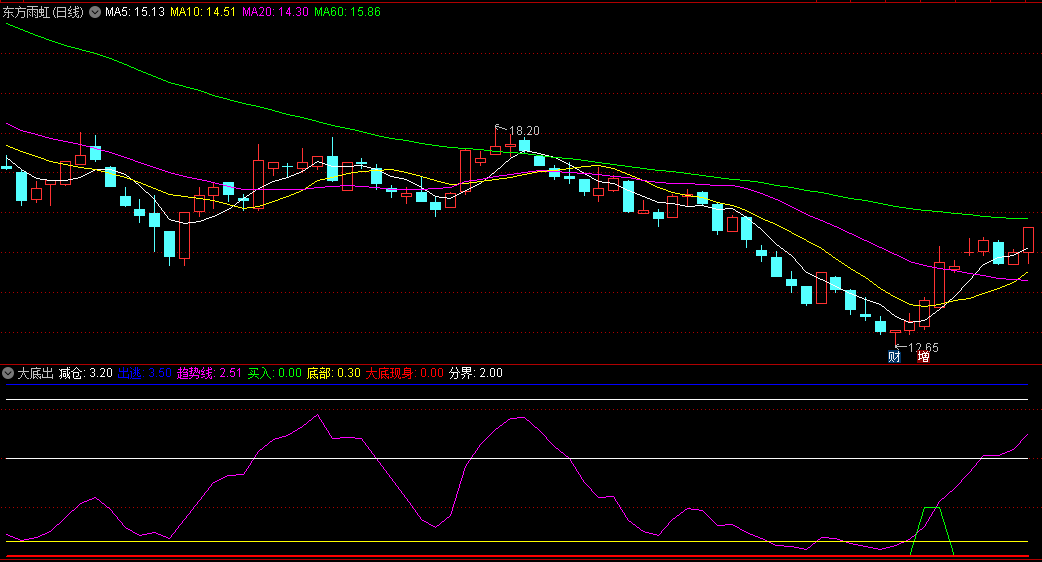
Task: Select the green 买入: 0.00 label
Action: click(275, 373)
